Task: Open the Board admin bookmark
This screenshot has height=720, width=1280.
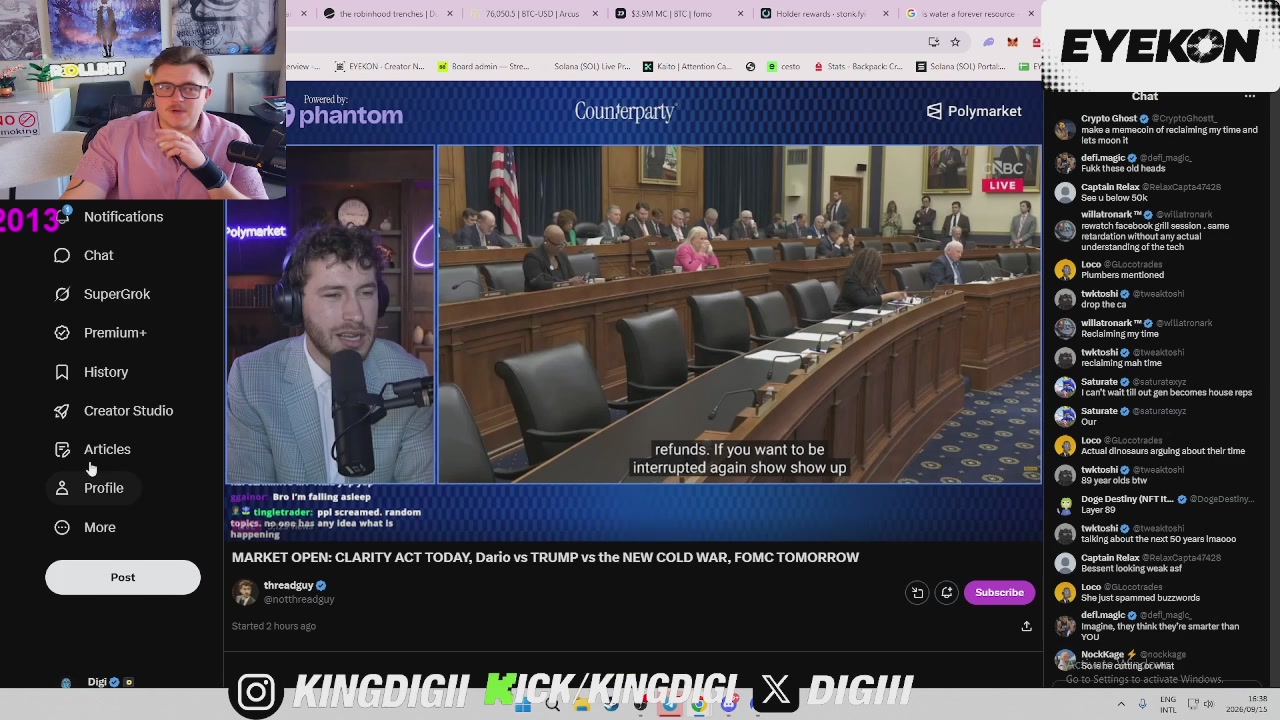Action: [x=483, y=67]
